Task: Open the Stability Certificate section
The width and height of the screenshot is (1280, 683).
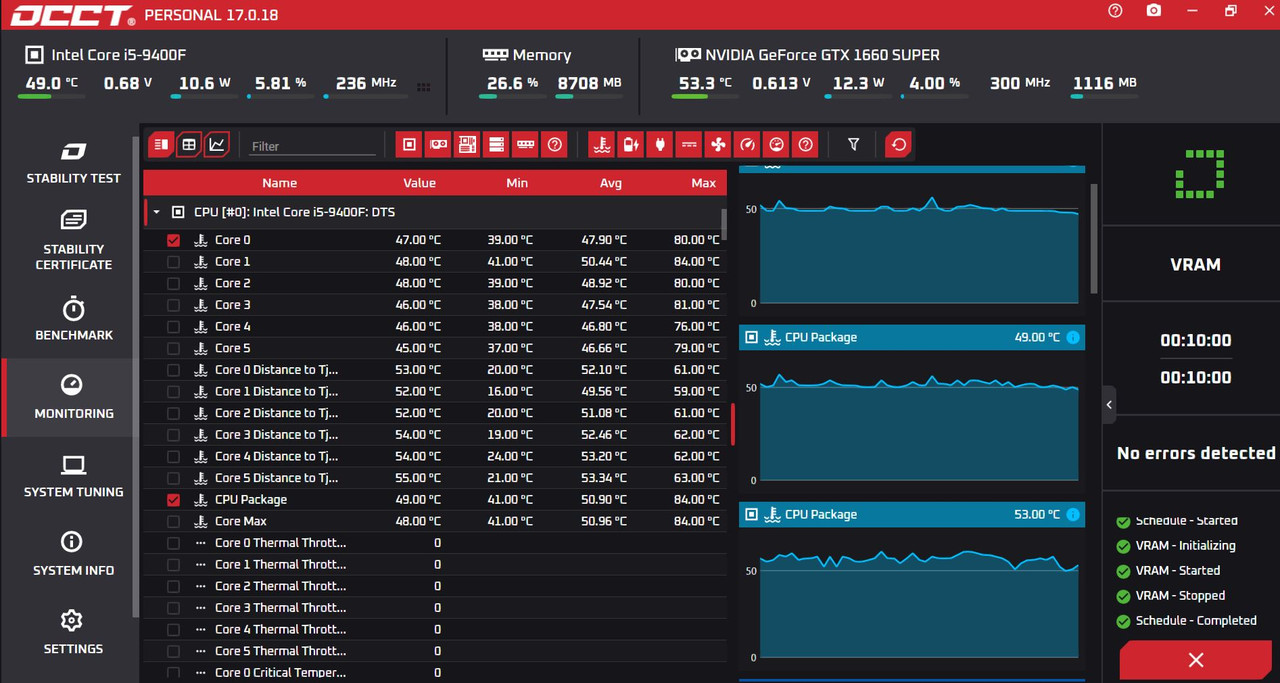Action: [x=73, y=241]
